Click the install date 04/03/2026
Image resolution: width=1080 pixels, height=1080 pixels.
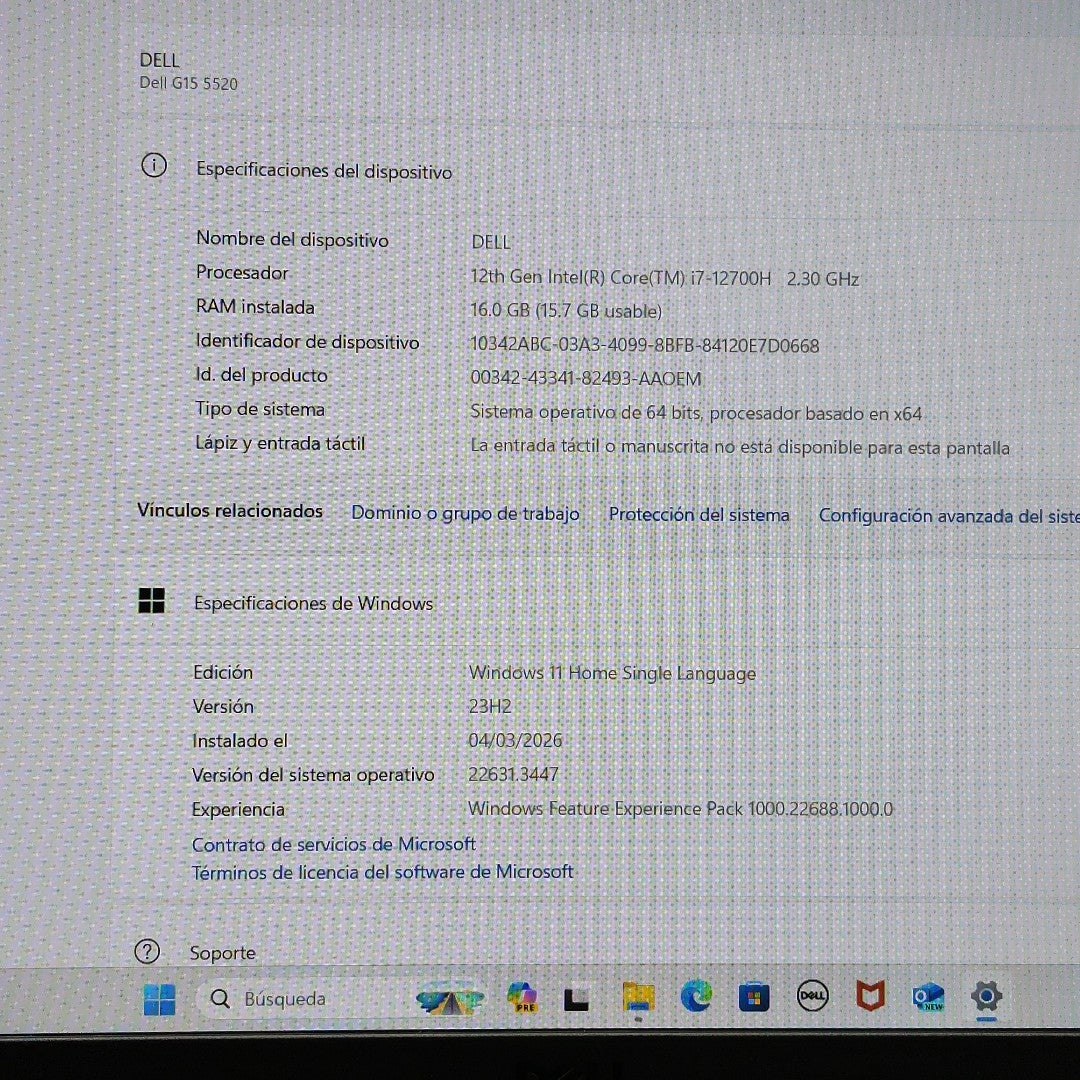point(515,740)
